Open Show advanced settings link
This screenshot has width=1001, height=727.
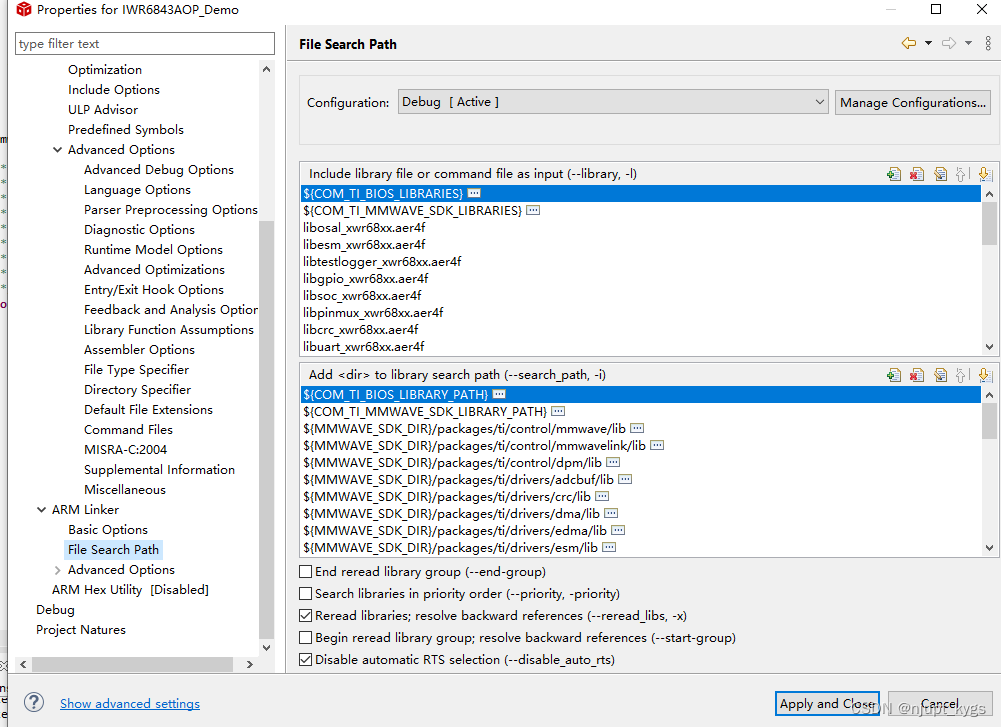130,703
